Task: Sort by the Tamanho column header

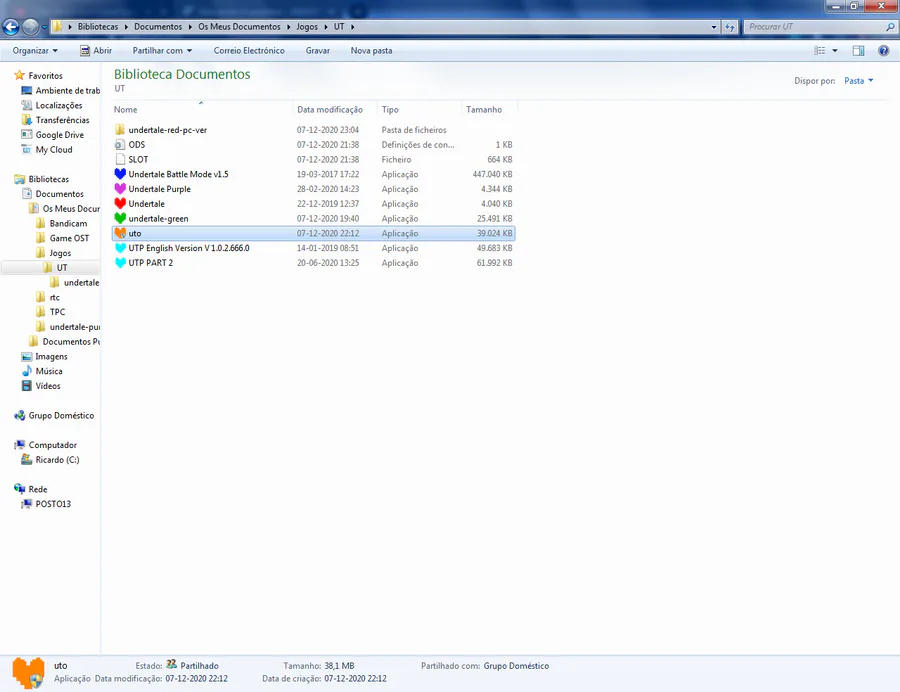Action: point(489,109)
